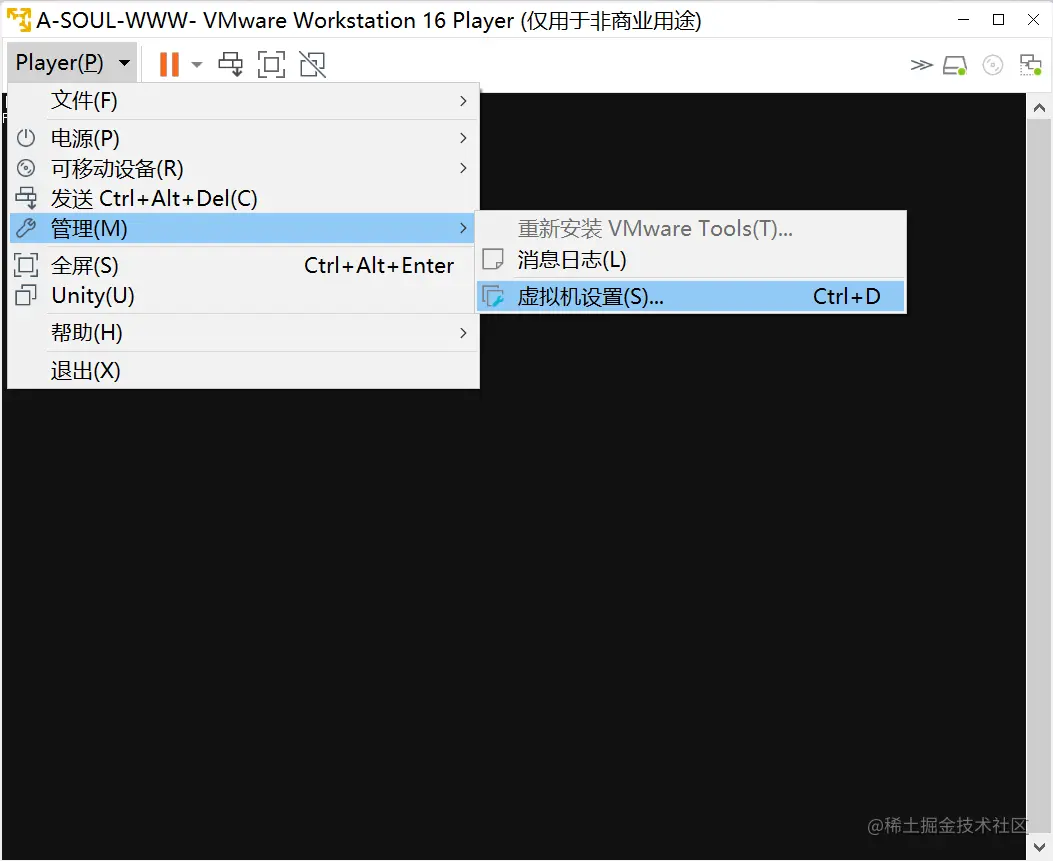The image size is (1053, 861).
Task: Click 重新安装 VMware Tools(T)... entry
Action: (691, 228)
